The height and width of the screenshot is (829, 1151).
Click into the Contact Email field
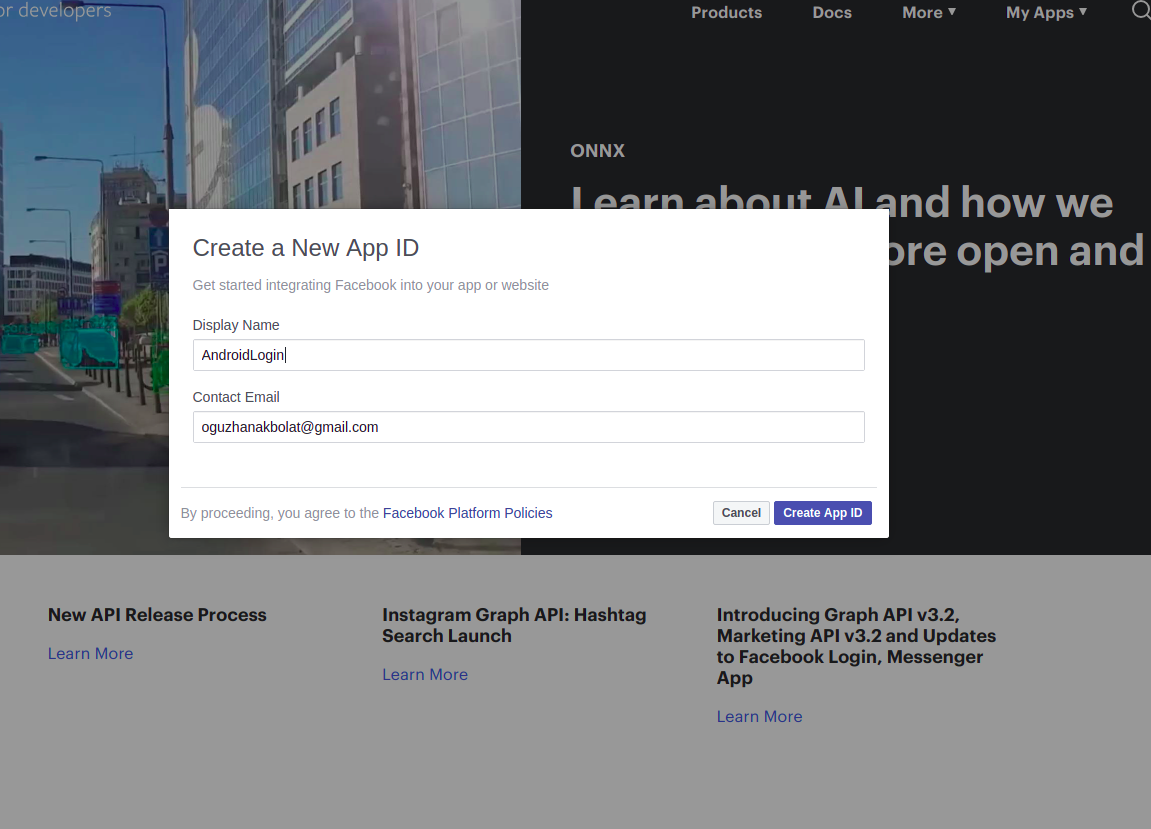click(528, 427)
